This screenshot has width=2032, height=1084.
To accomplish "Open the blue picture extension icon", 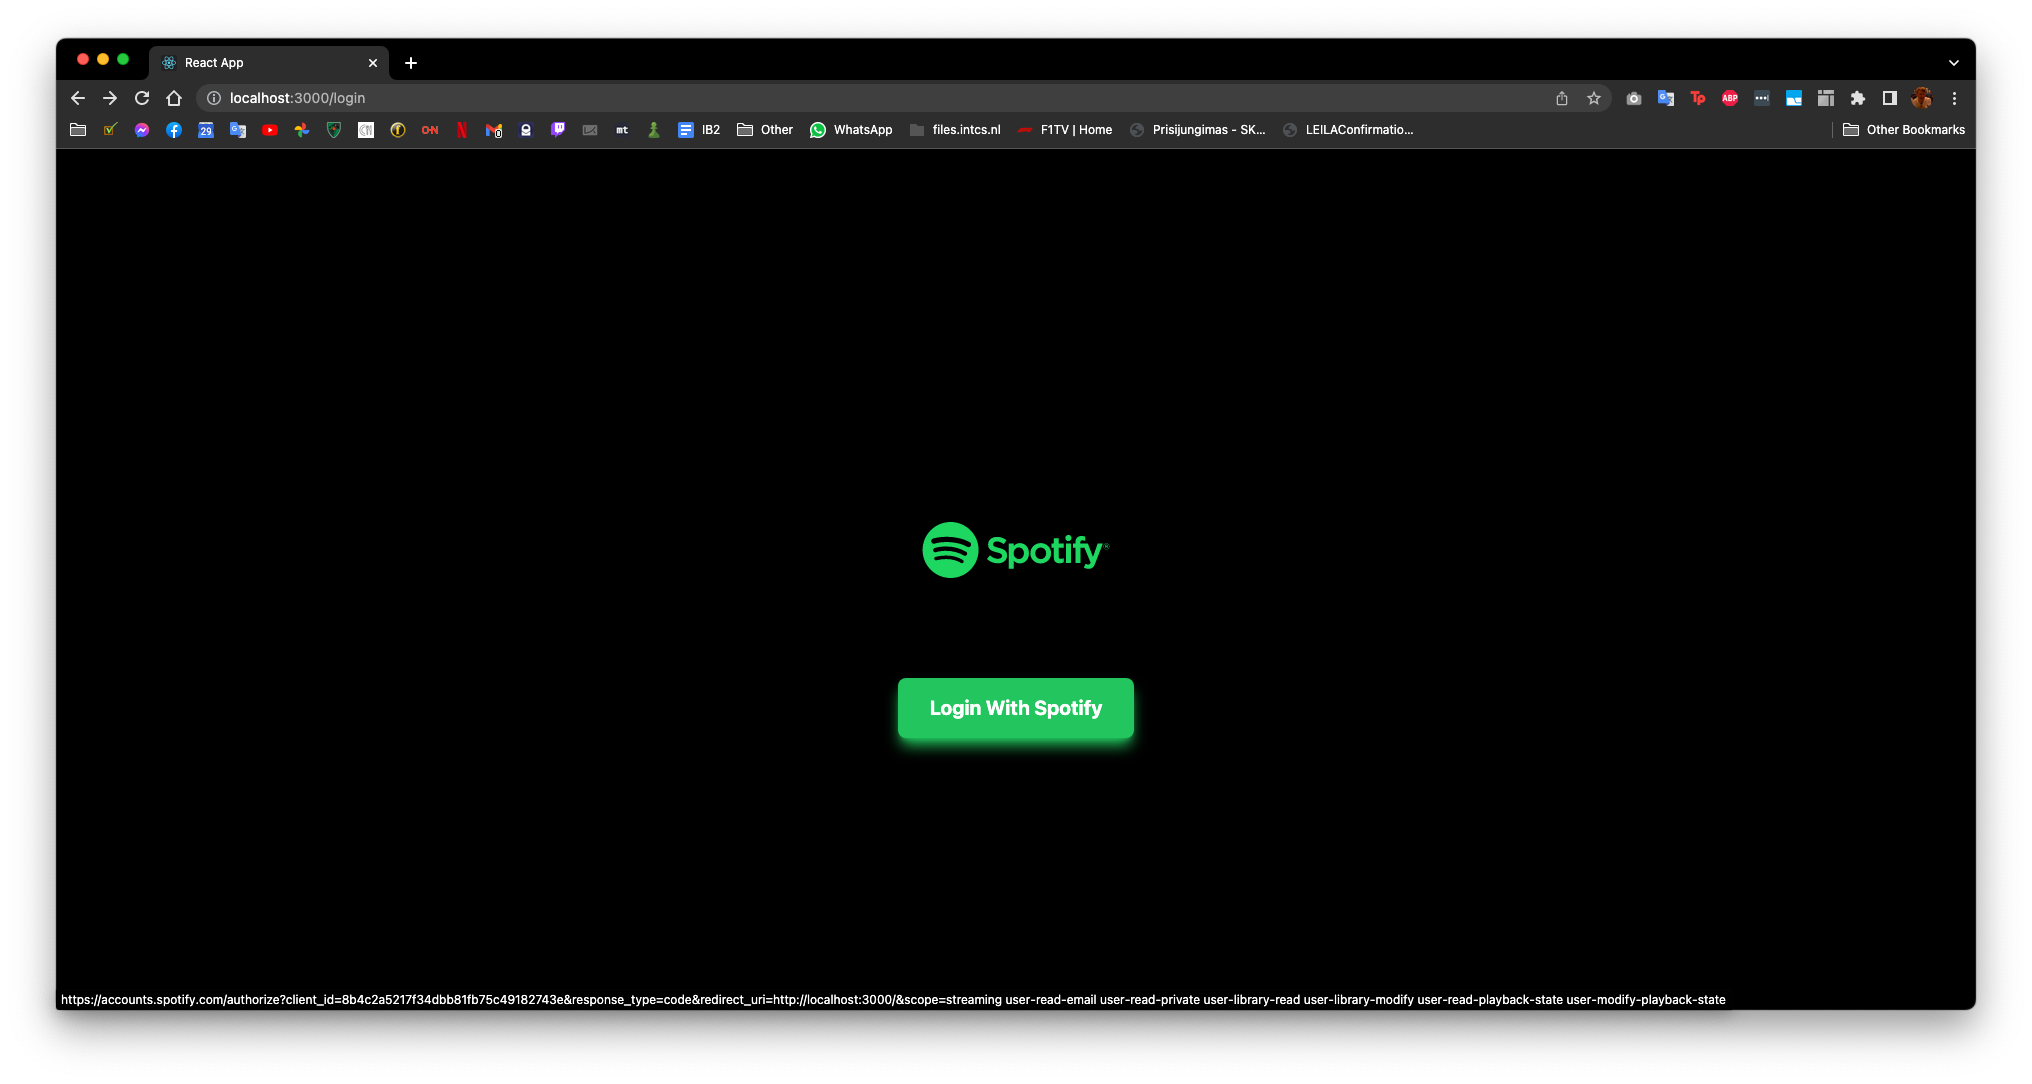I will coord(1794,98).
